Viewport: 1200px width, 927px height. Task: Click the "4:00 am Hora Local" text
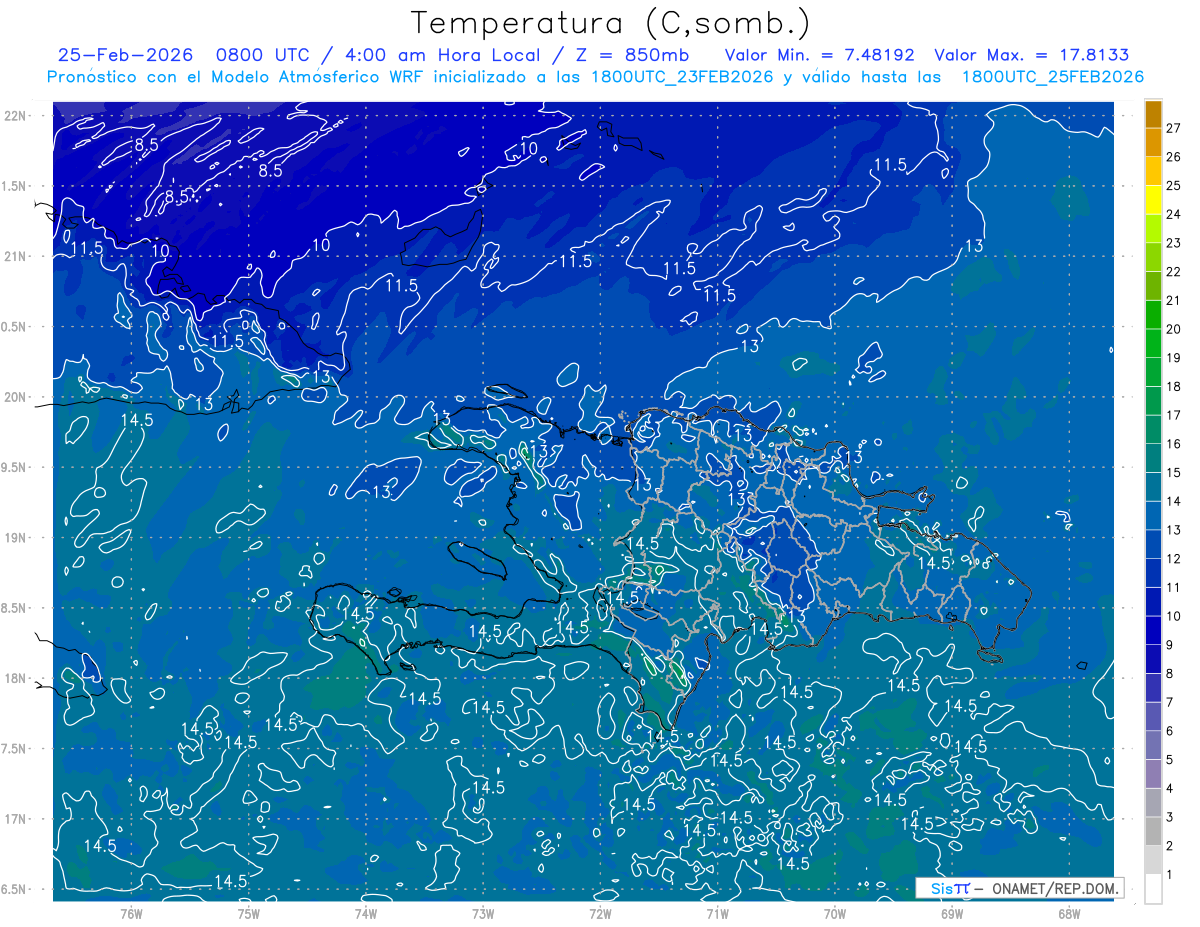(442, 55)
